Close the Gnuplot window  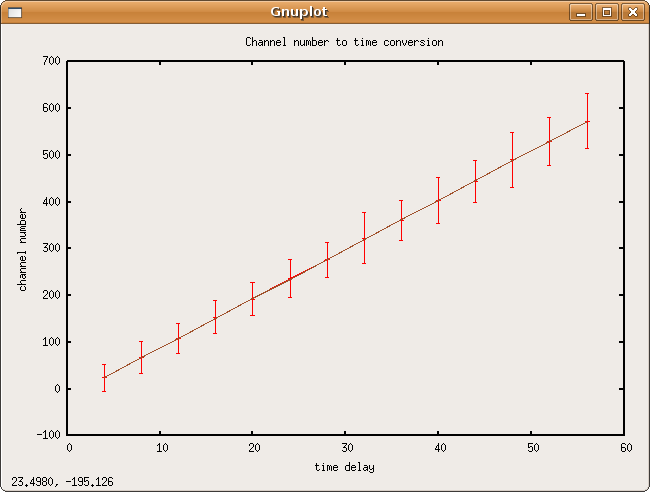631,12
